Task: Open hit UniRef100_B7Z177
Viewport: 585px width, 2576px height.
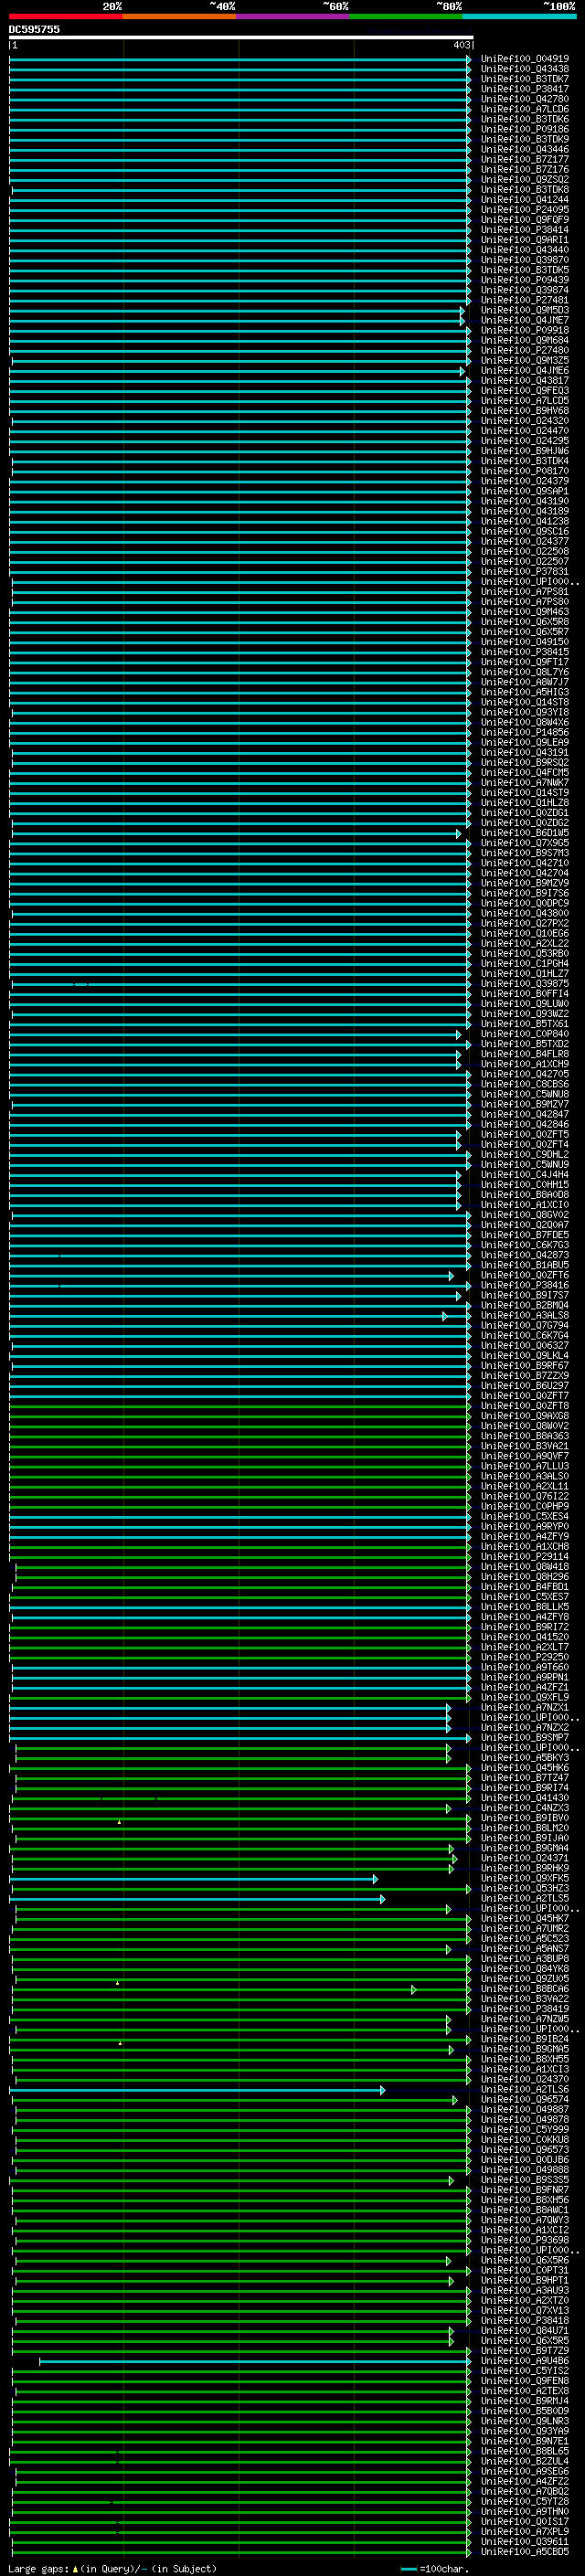Action: (x=524, y=159)
